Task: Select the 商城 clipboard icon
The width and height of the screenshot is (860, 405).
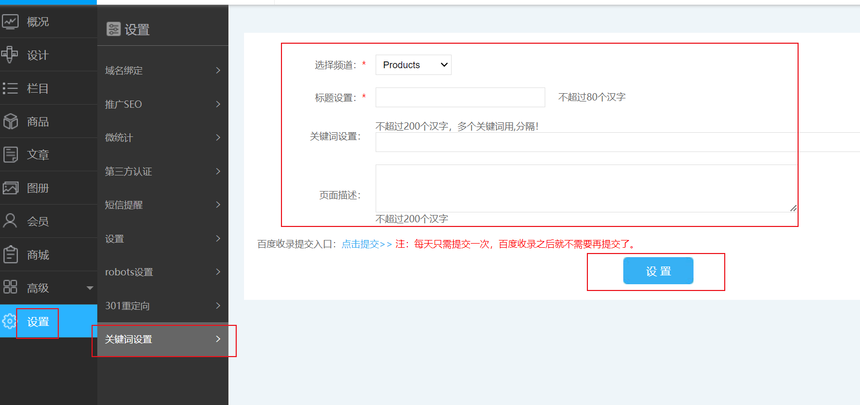Action: tap(11, 254)
